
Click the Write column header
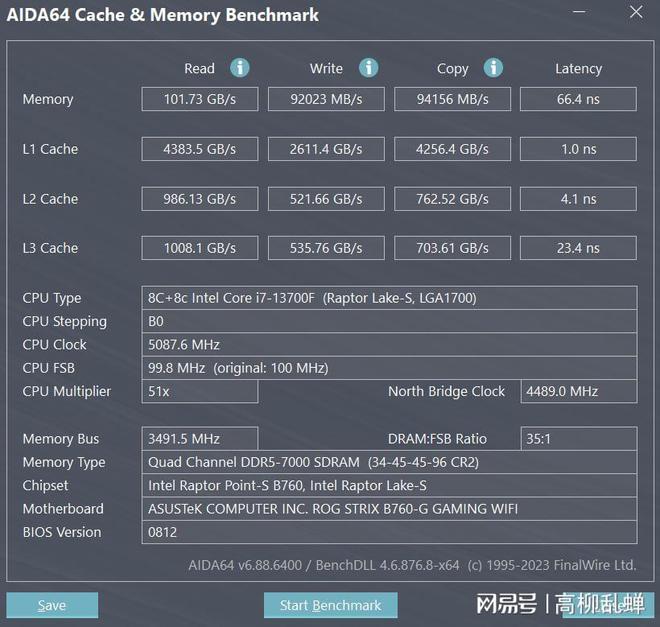[326, 68]
